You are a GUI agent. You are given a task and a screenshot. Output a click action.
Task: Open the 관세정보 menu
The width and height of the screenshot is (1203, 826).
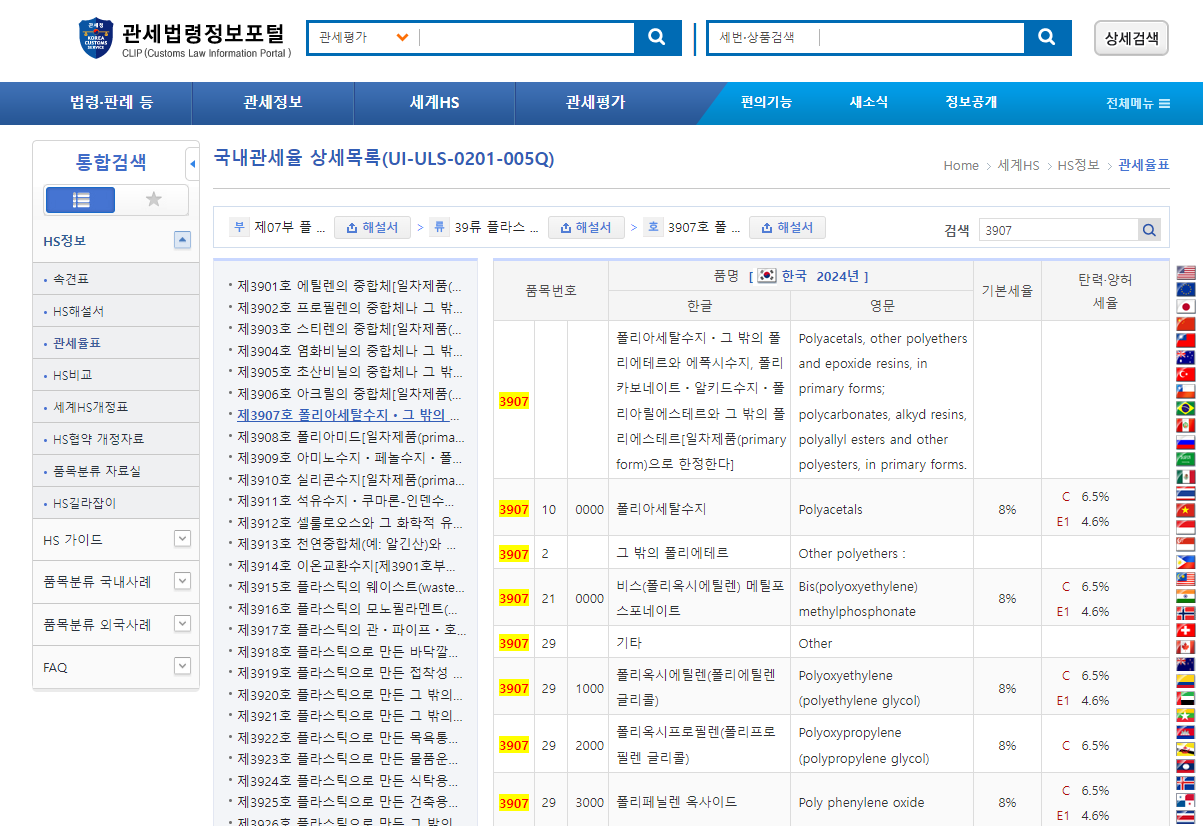(273, 103)
